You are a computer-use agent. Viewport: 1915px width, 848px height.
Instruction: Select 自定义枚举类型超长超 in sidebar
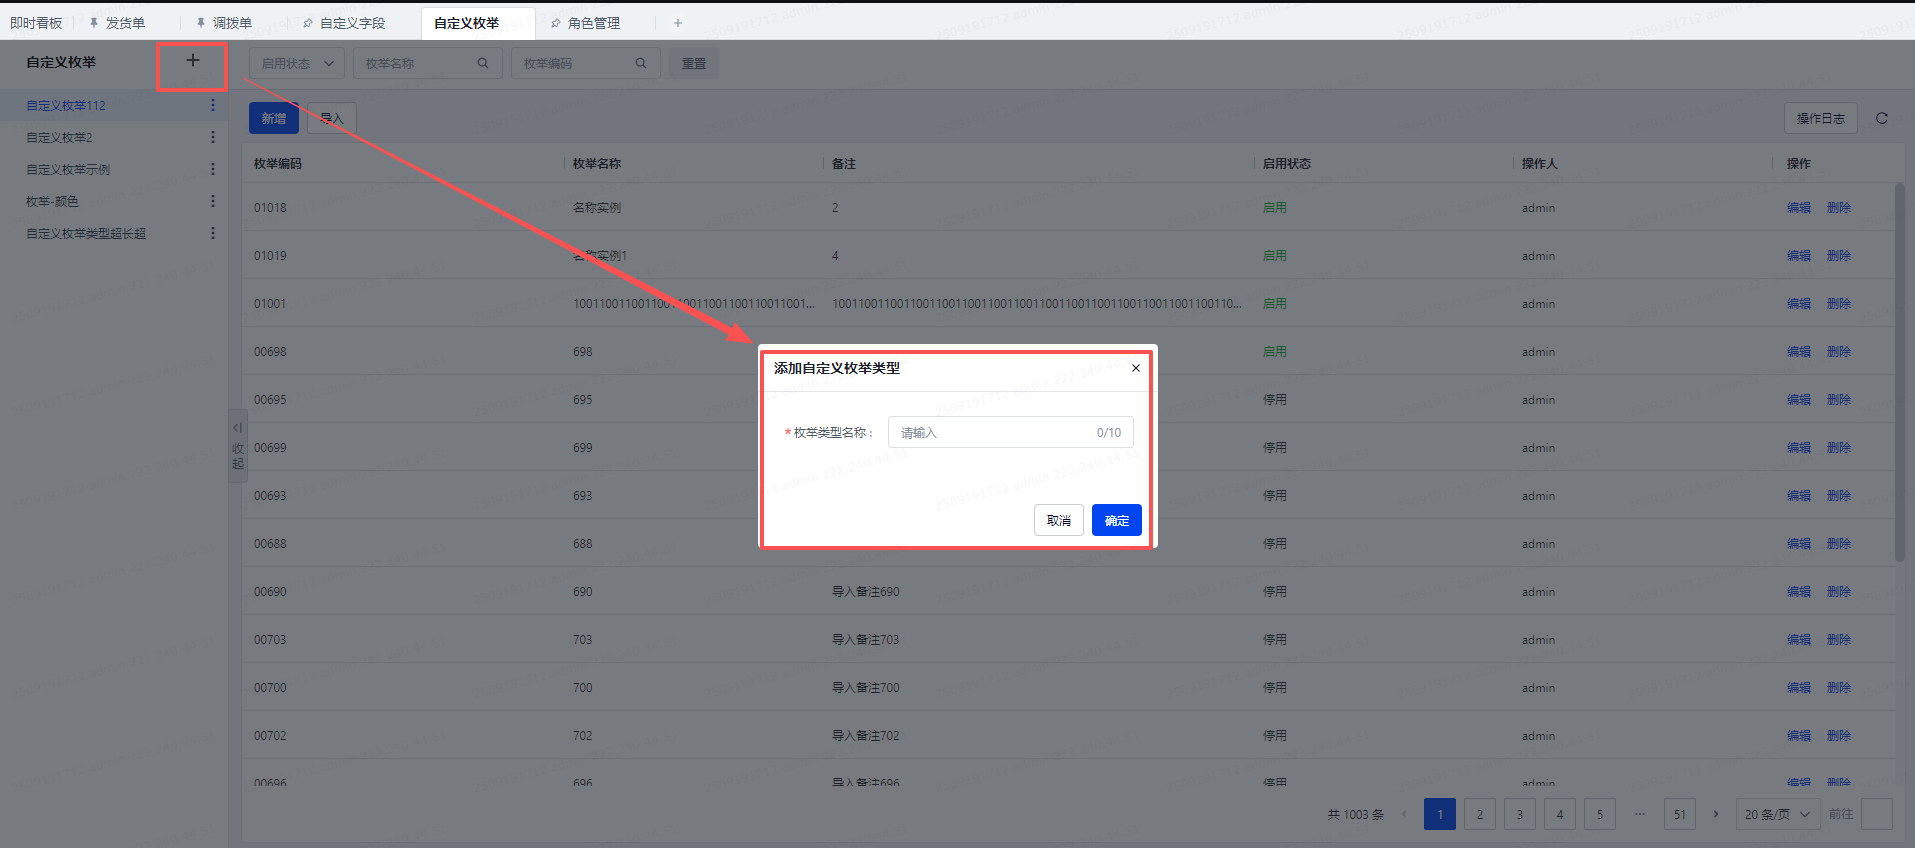[86, 233]
